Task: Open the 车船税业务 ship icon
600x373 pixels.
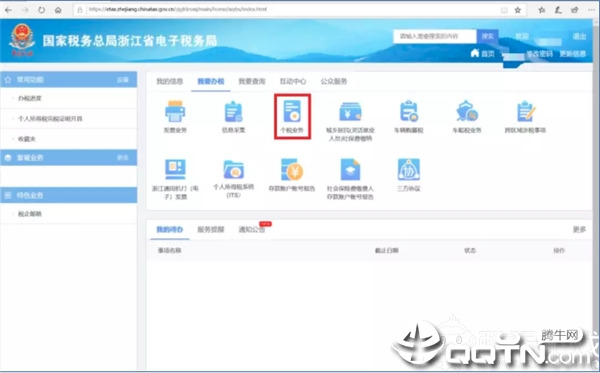Action: coord(467,111)
